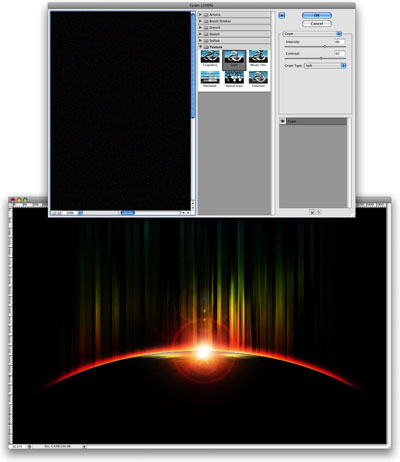Click the red close button of document window
The height and width of the screenshot is (462, 400).
point(13,200)
